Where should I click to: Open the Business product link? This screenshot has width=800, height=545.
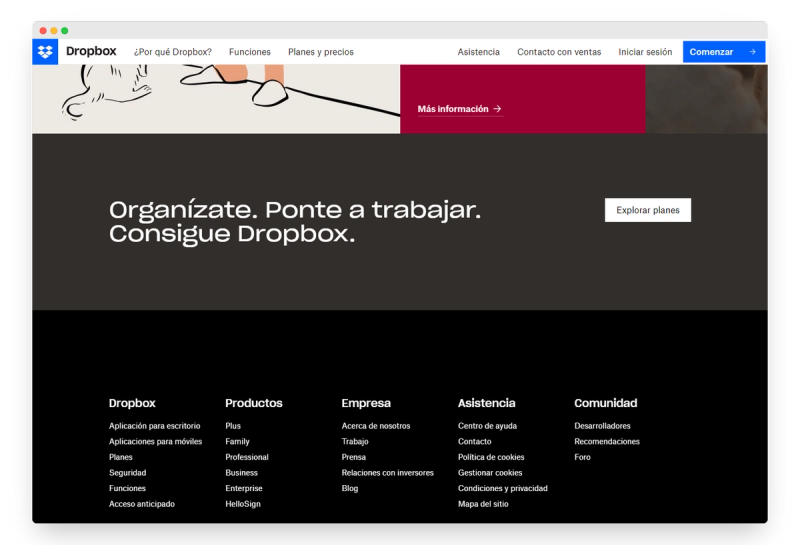[241, 473]
